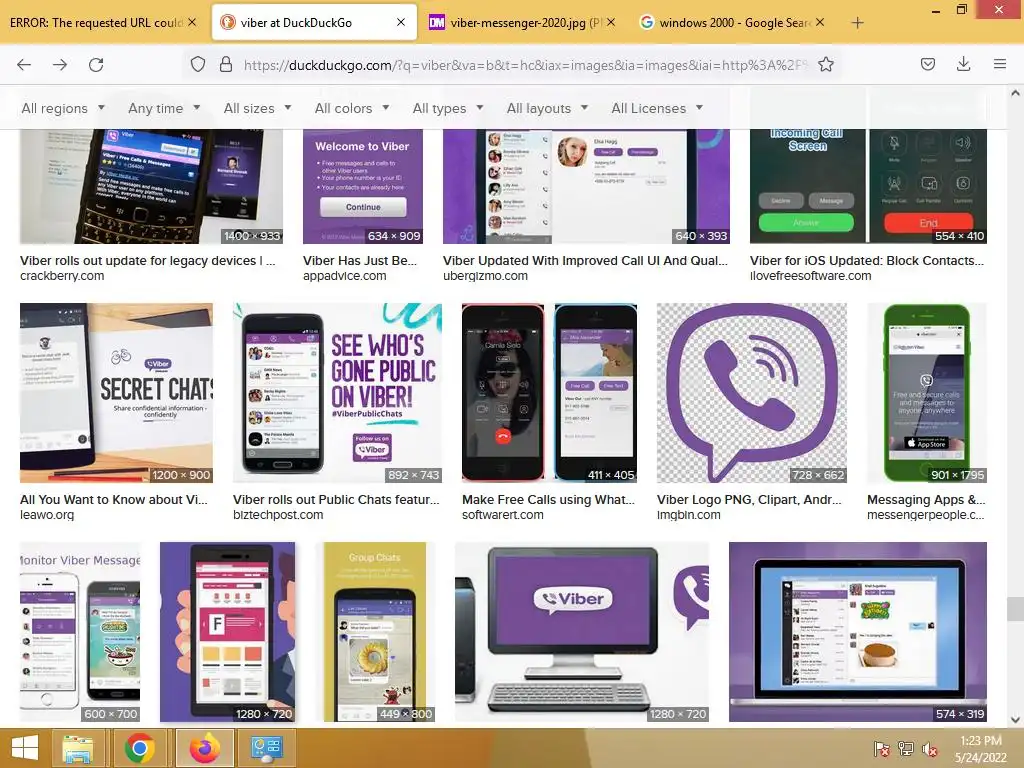The image size is (1024, 768).
Task: Select the Monitor Viber Message 600 × 700 image
Action: pyautogui.click(x=80, y=632)
